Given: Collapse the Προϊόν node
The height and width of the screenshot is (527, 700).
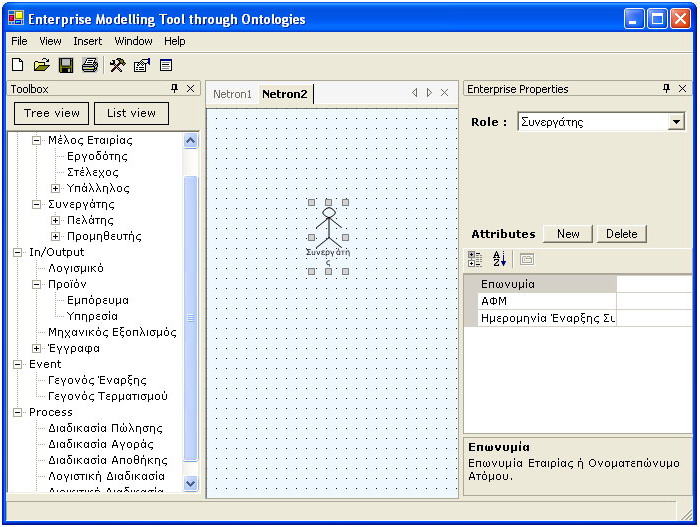Looking at the screenshot, I should (37, 284).
